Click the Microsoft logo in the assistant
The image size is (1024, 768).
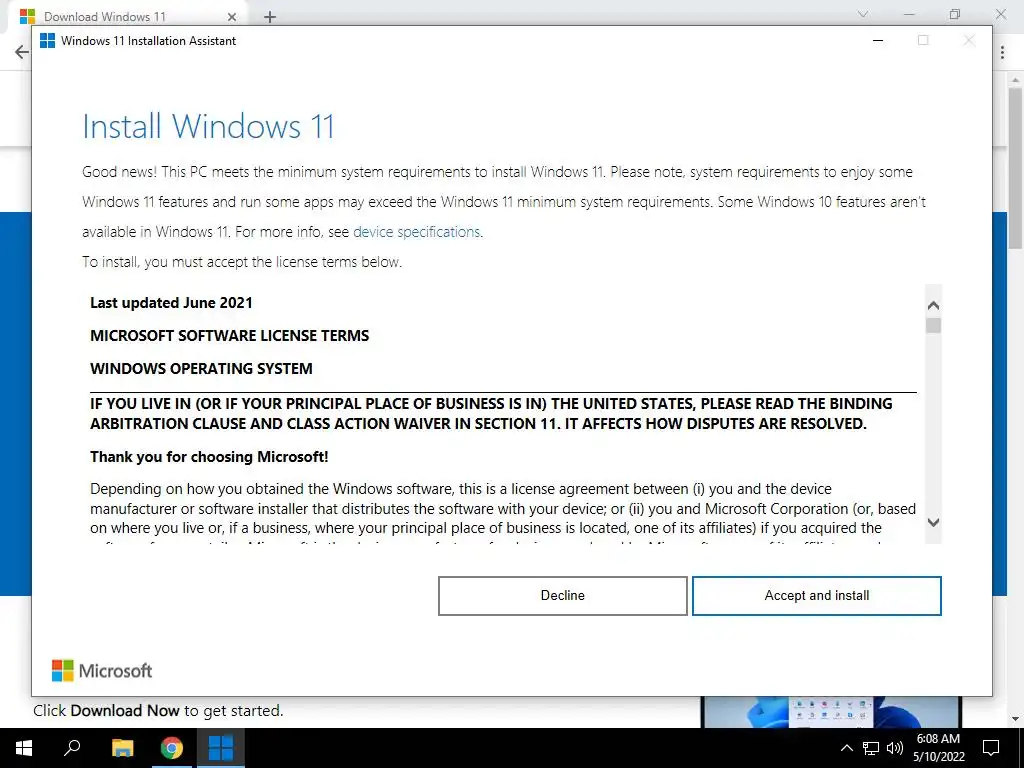(102, 671)
